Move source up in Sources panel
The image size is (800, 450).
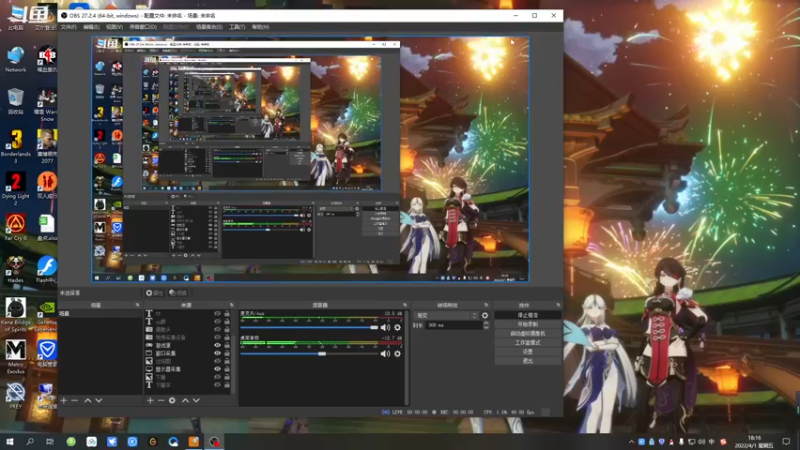[185, 401]
